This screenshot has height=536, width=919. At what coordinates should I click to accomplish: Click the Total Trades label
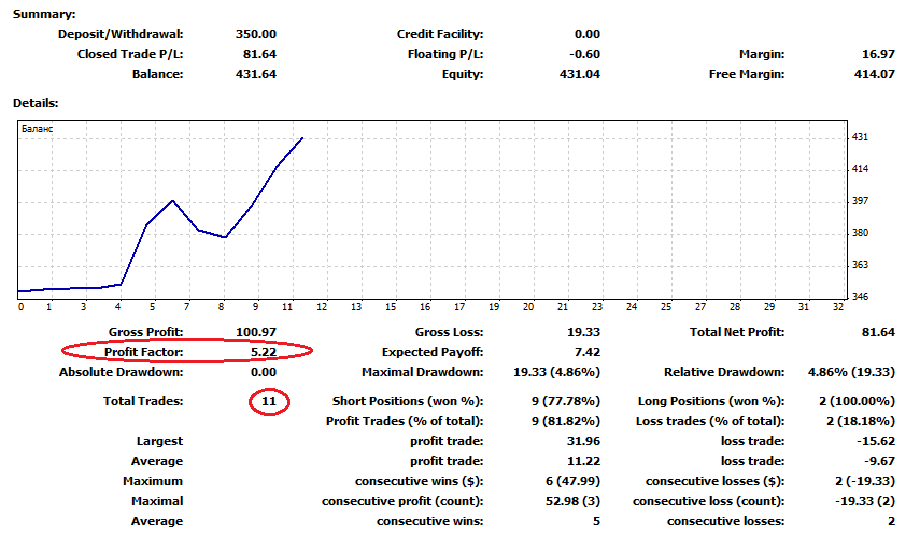point(143,401)
